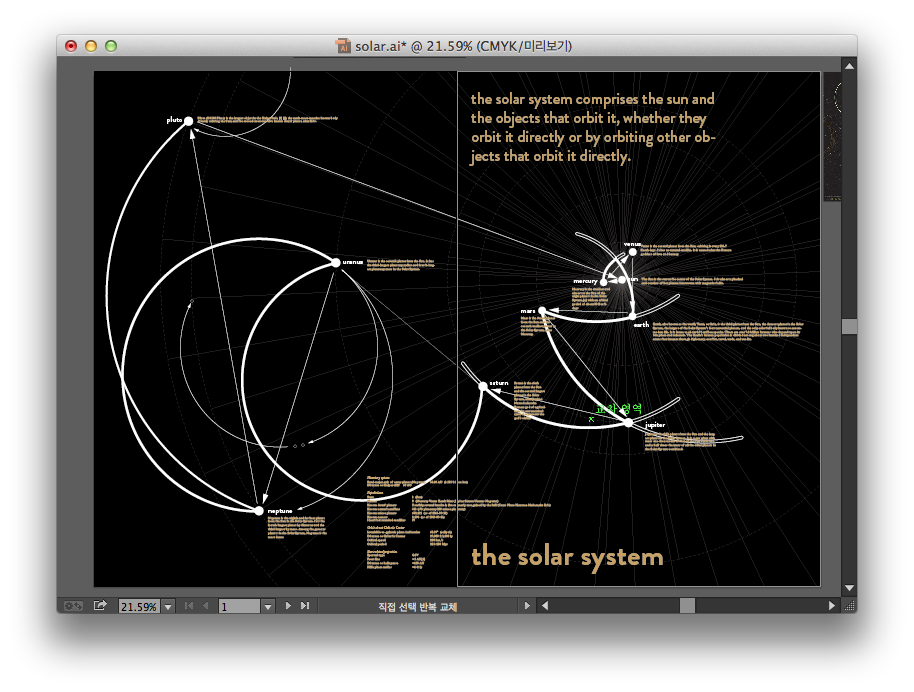The height and width of the screenshot is (692, 914).
Task: Click the vertical scrollbar thumb
Action: coord(849,326)
